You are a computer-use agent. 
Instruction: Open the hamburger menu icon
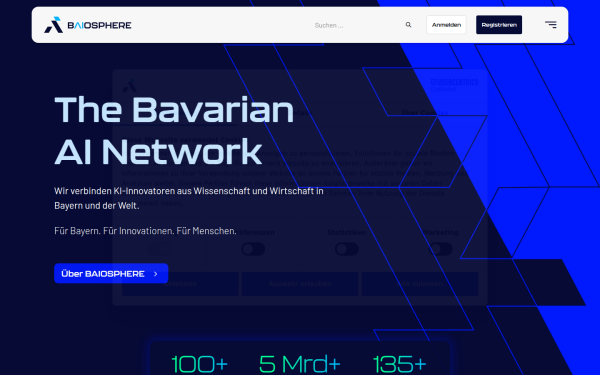[x=551, y=25]
